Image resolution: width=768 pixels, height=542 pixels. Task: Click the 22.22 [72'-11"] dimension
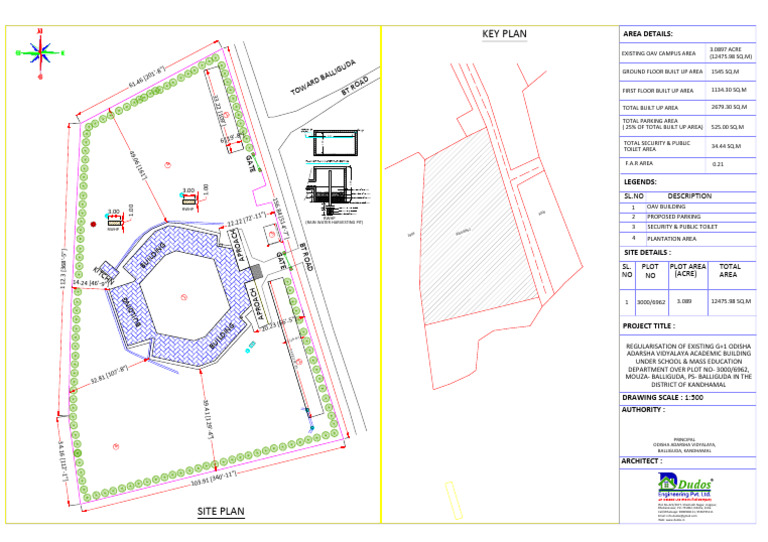click(x=246, y=219)
